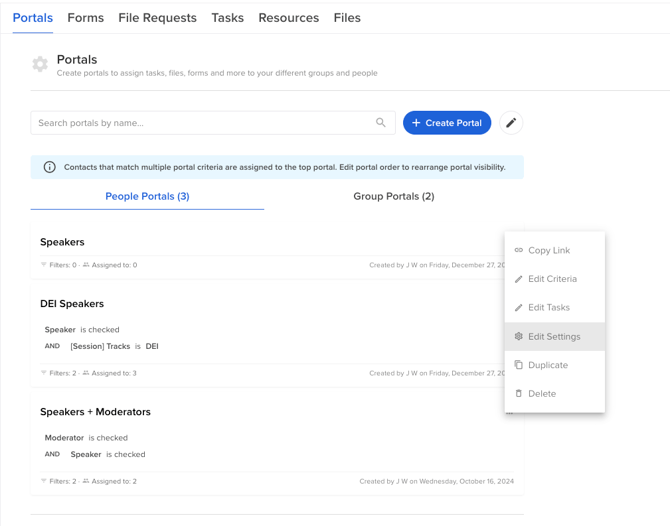The image size is (670, 526).
Task: Select People Portals (3) tab
Action: pyautogui.click(x=147, y=196)
